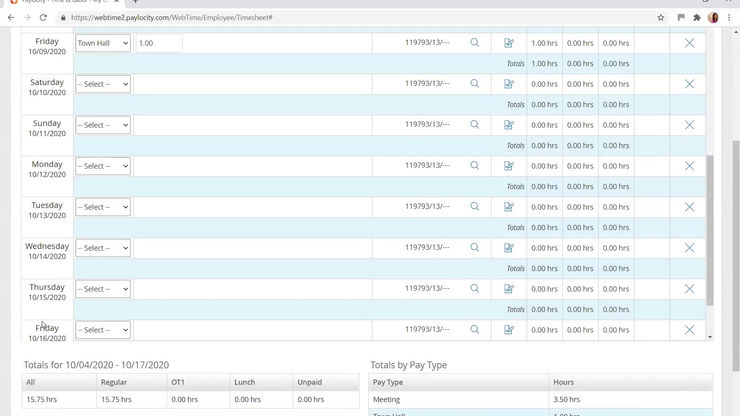Open Thursday 10/15 pay type dropdown
Viewport: 740px width, 416px height.
tap(103, 289)
